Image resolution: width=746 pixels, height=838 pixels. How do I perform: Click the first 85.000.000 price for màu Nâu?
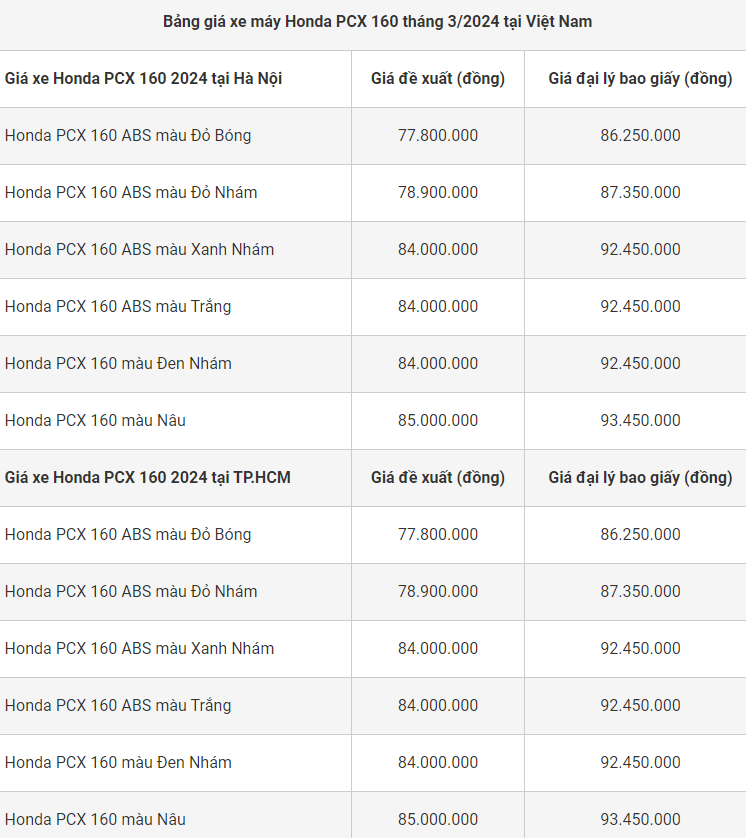point(438,420)
